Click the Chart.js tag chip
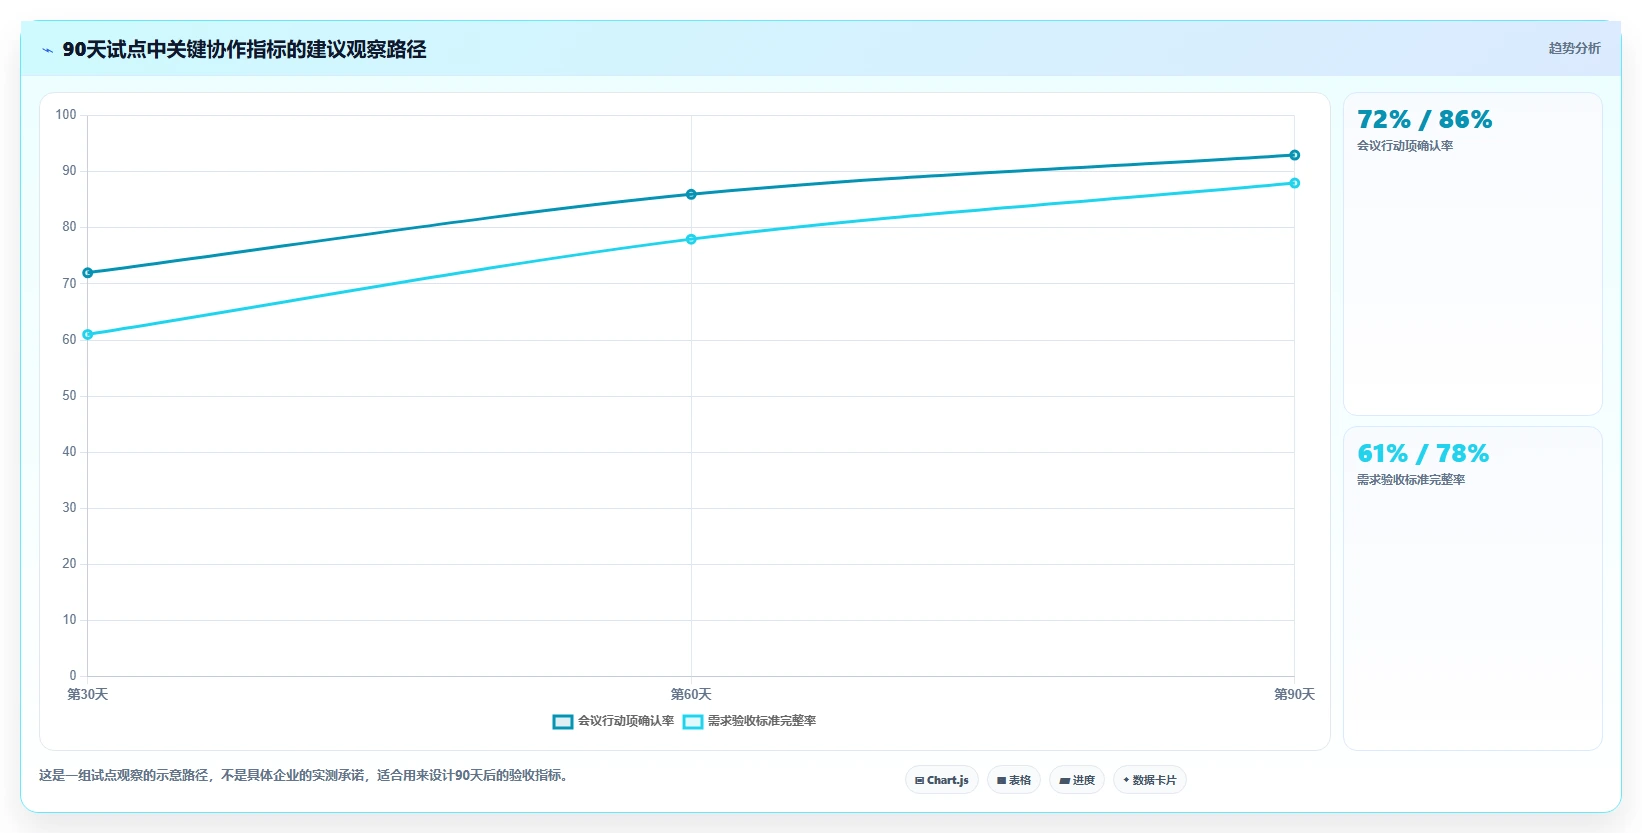 (x=942, y=780)
